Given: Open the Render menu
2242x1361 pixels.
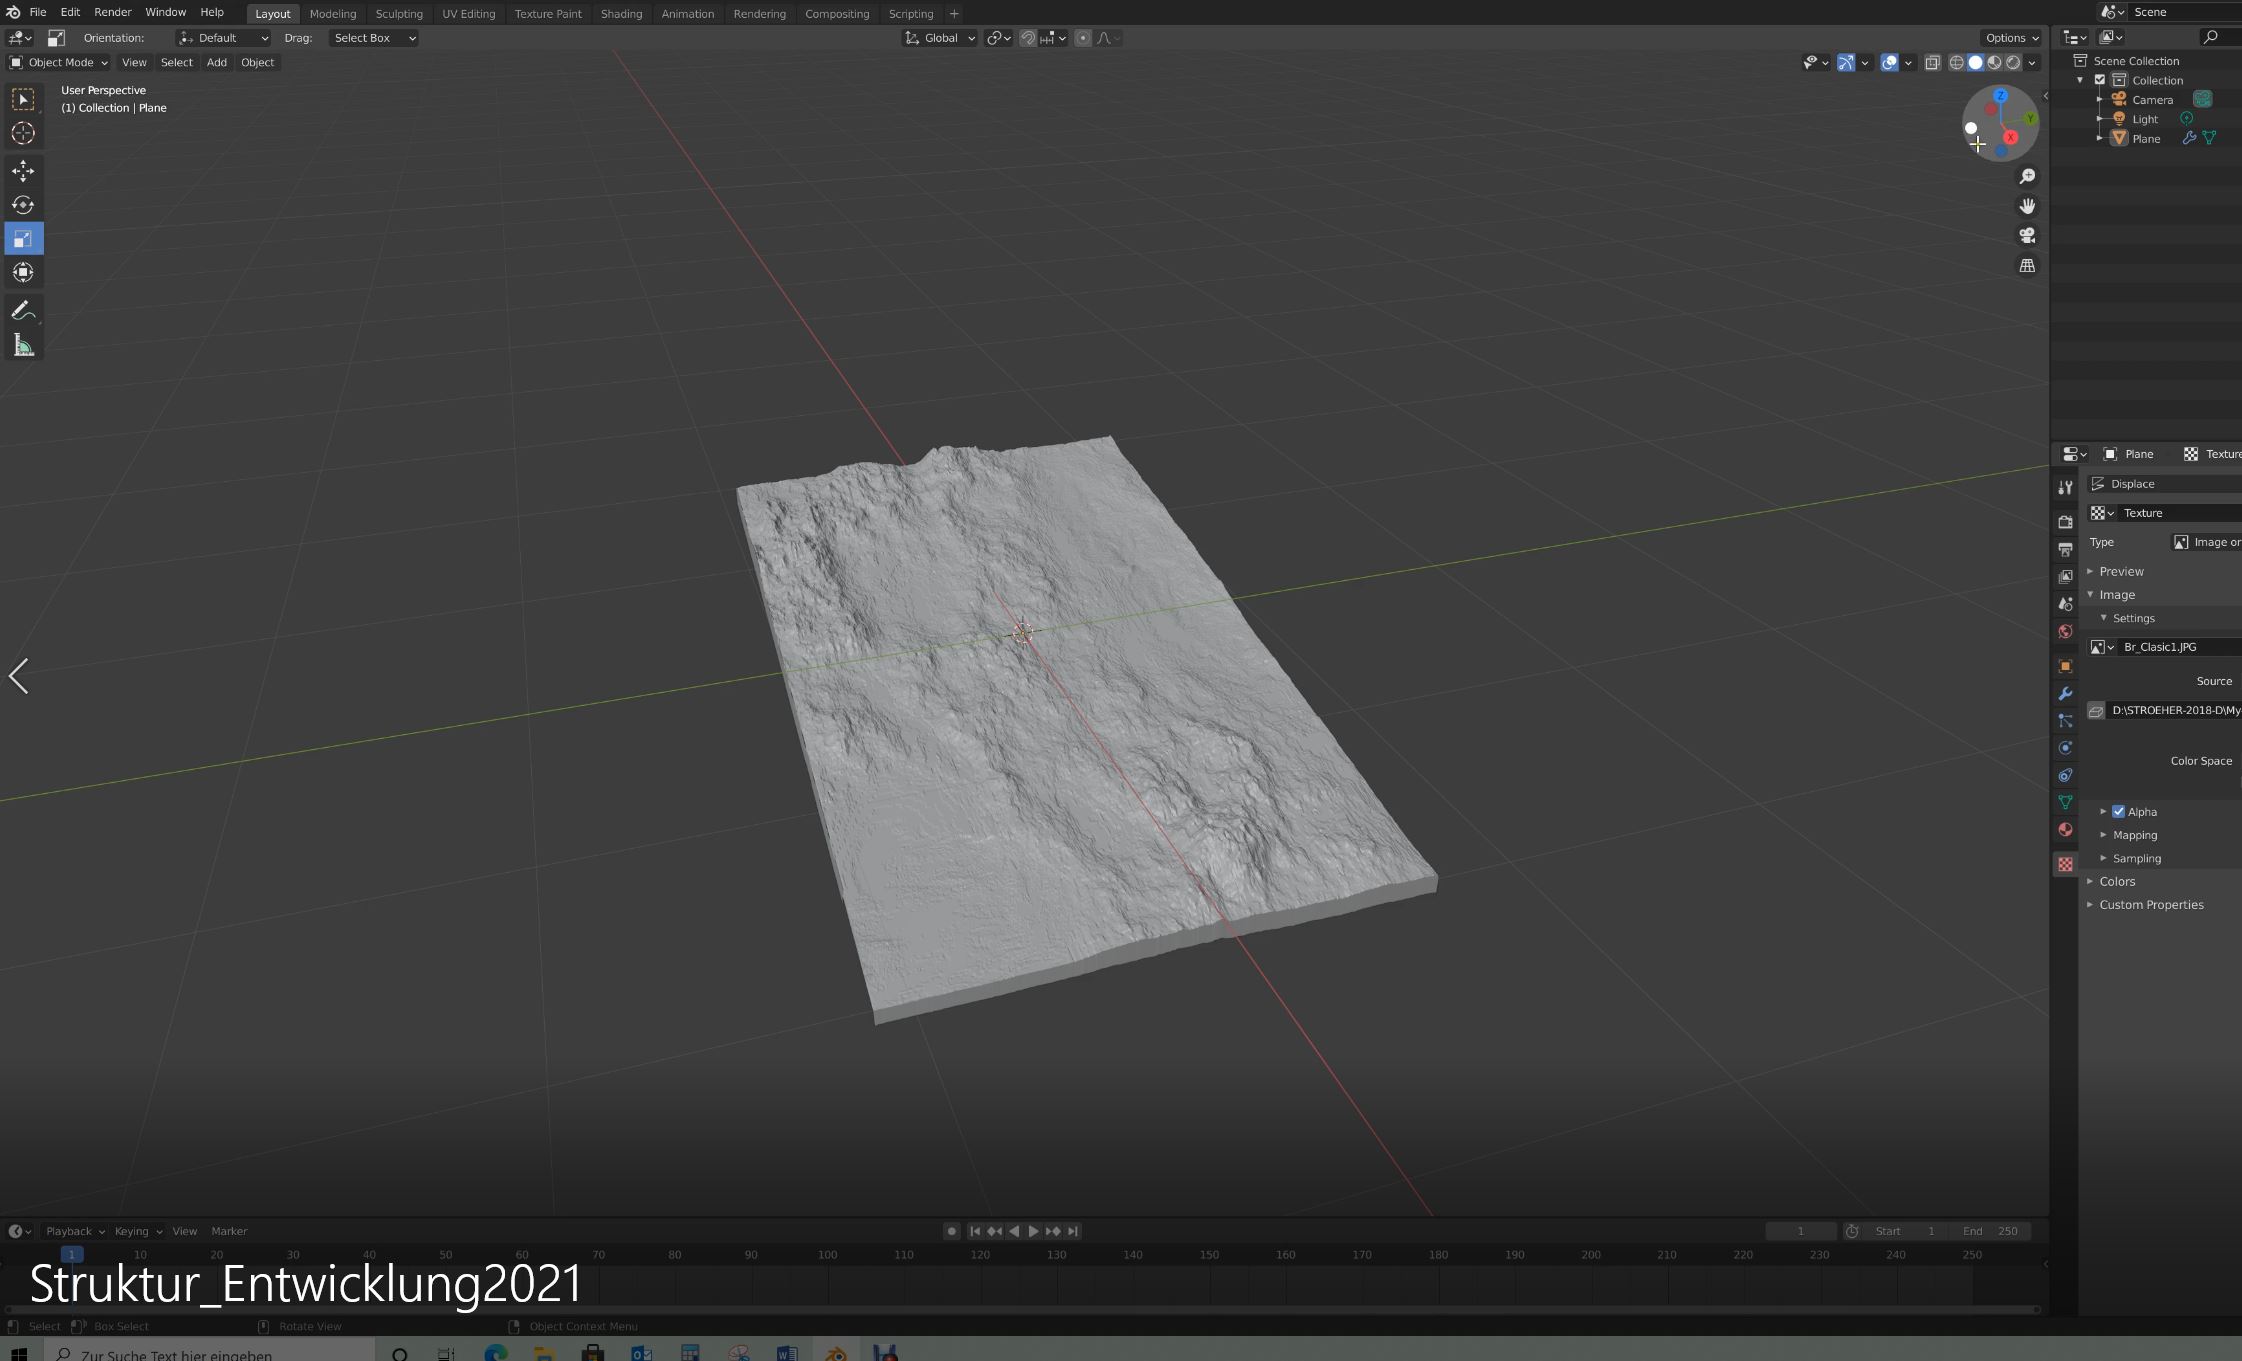Looking at the screenshot, I should coord(112,12).
